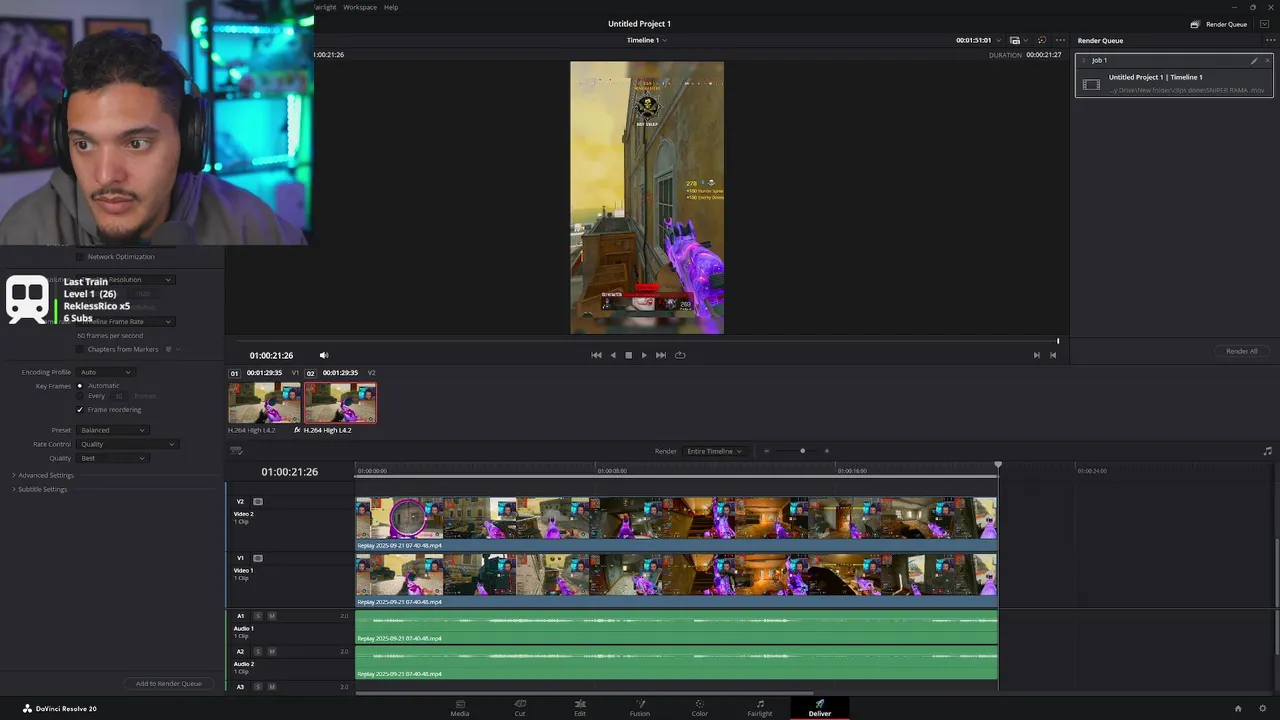Click the Render All button
The width and height of the screenshot is (1280, 720).
[1241, 351]
